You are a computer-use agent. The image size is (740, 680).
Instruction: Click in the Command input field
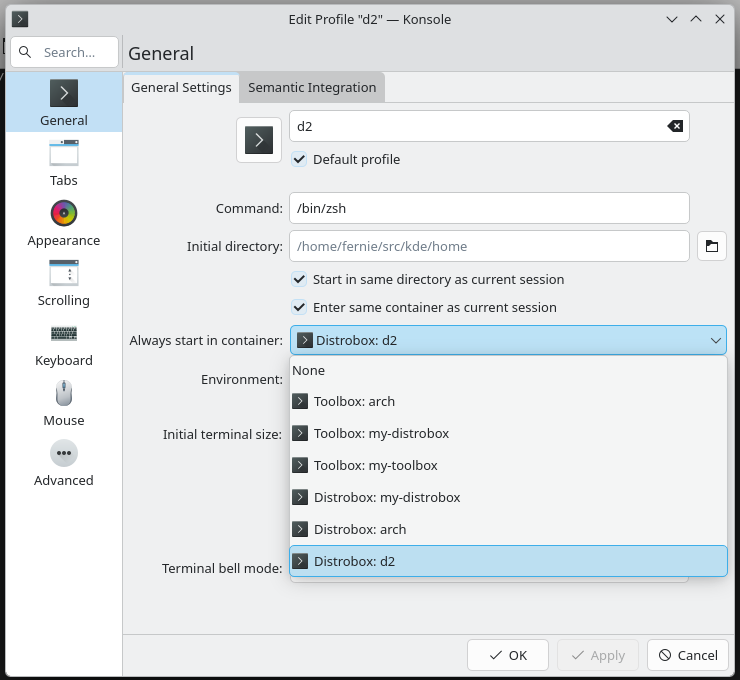[x=489, y=208]
